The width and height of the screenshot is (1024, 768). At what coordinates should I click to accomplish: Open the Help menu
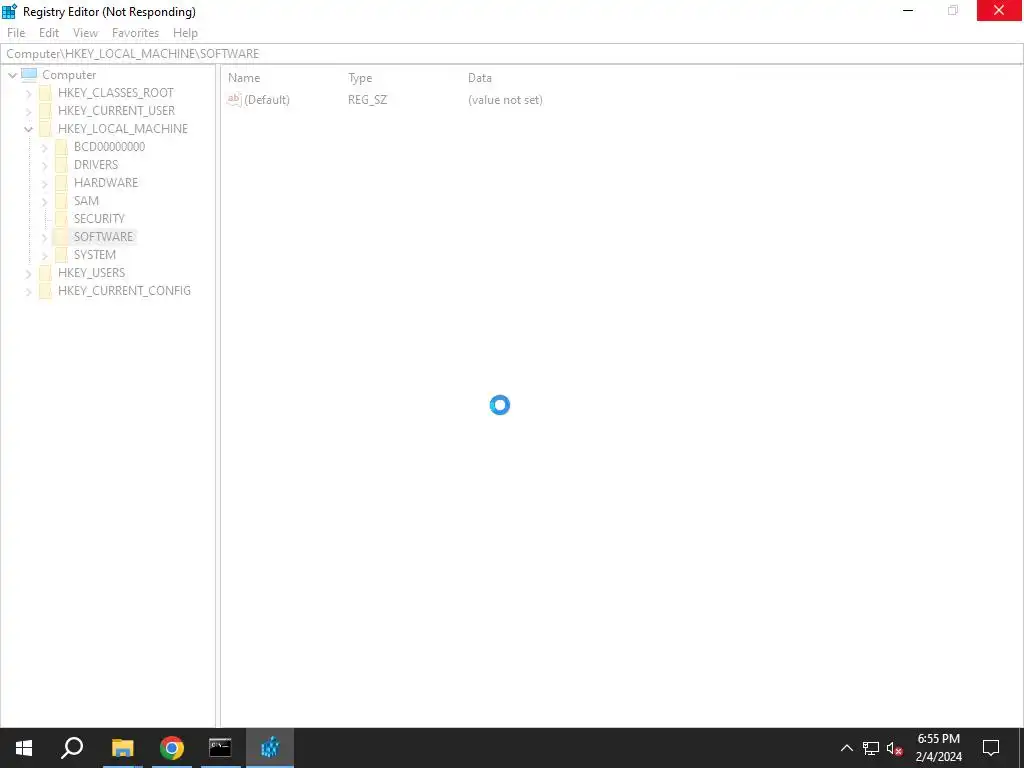click(185, 33)
